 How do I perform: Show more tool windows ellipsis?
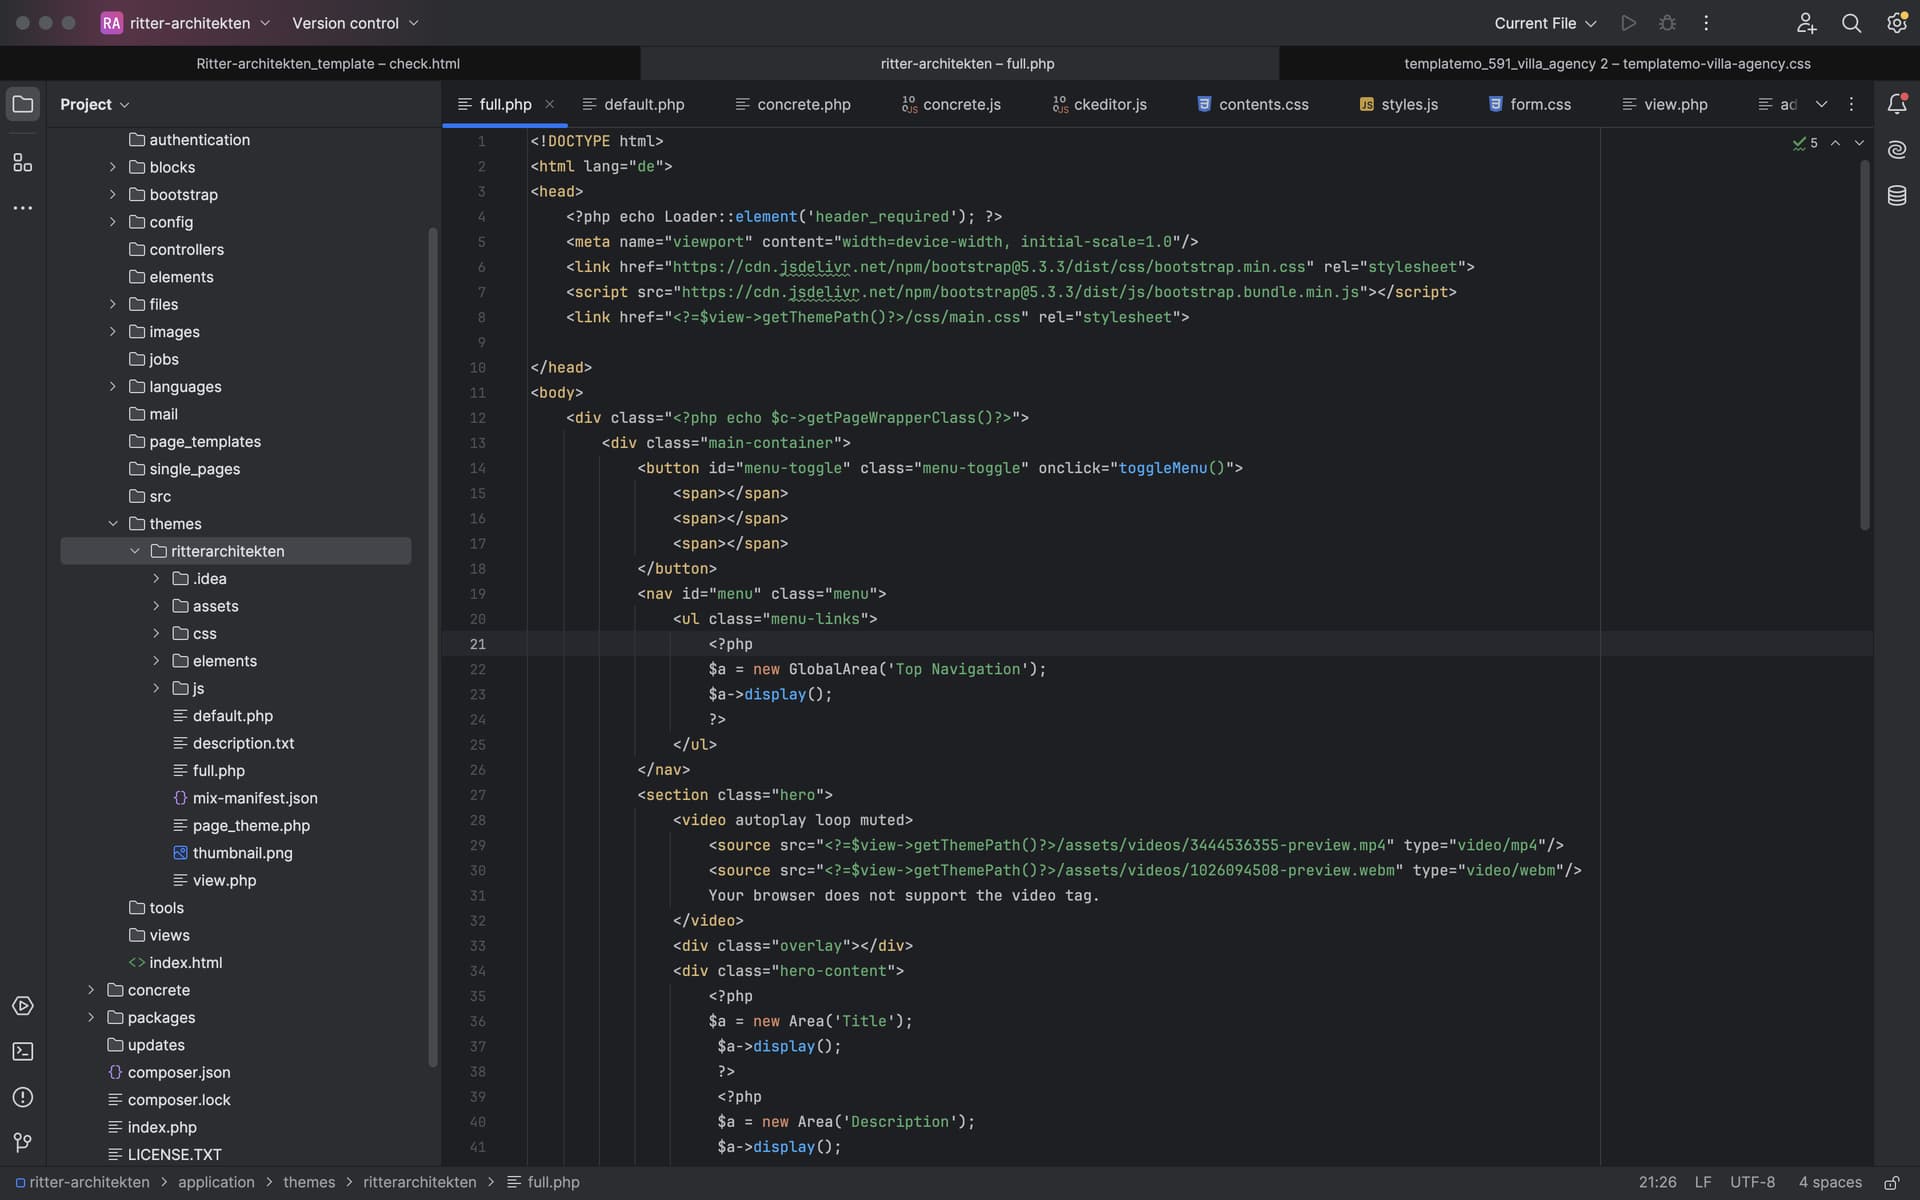click(22, 208)
